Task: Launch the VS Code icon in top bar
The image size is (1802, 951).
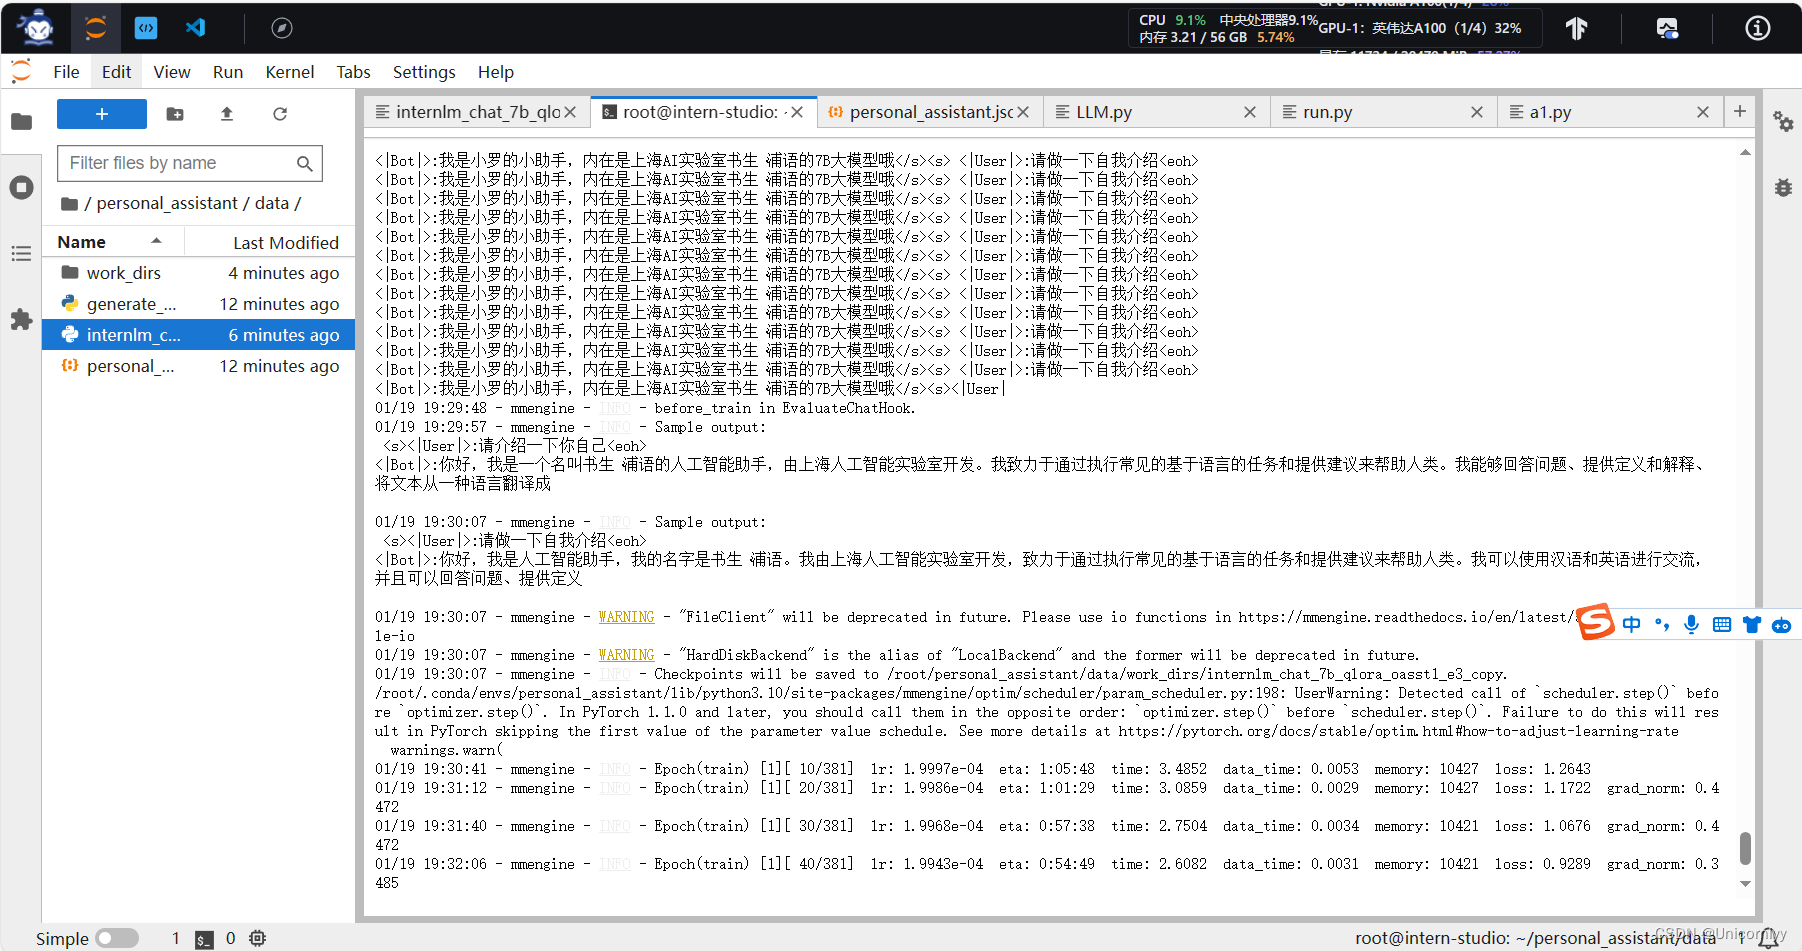Action: 196,28
